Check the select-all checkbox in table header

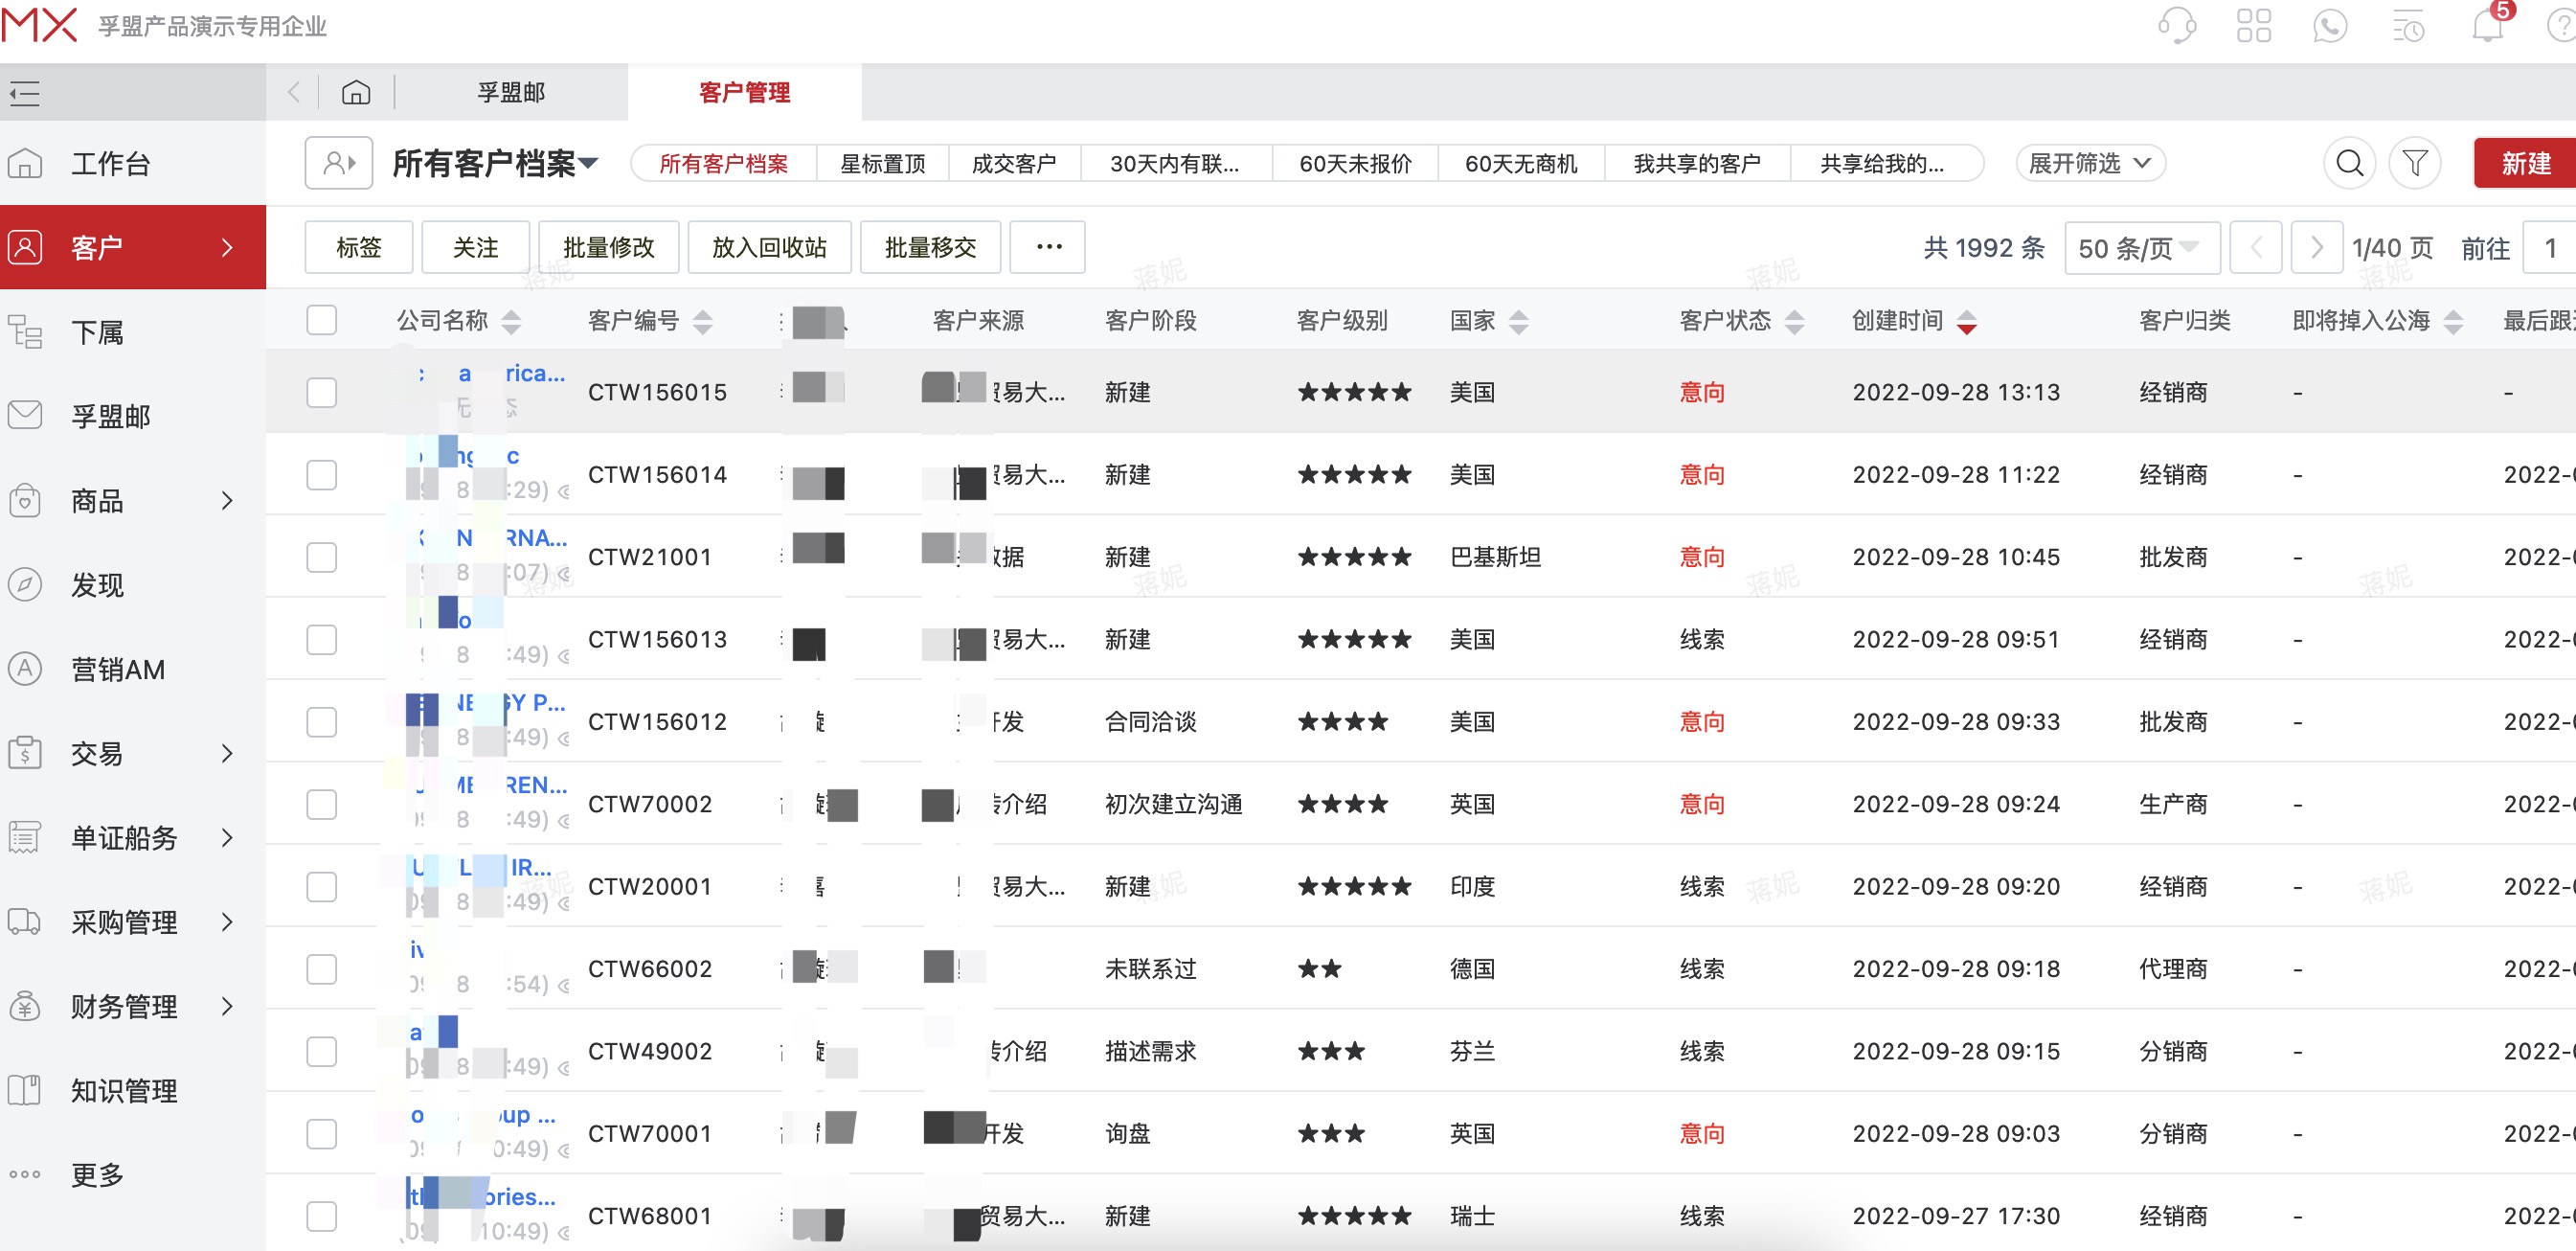321,320
